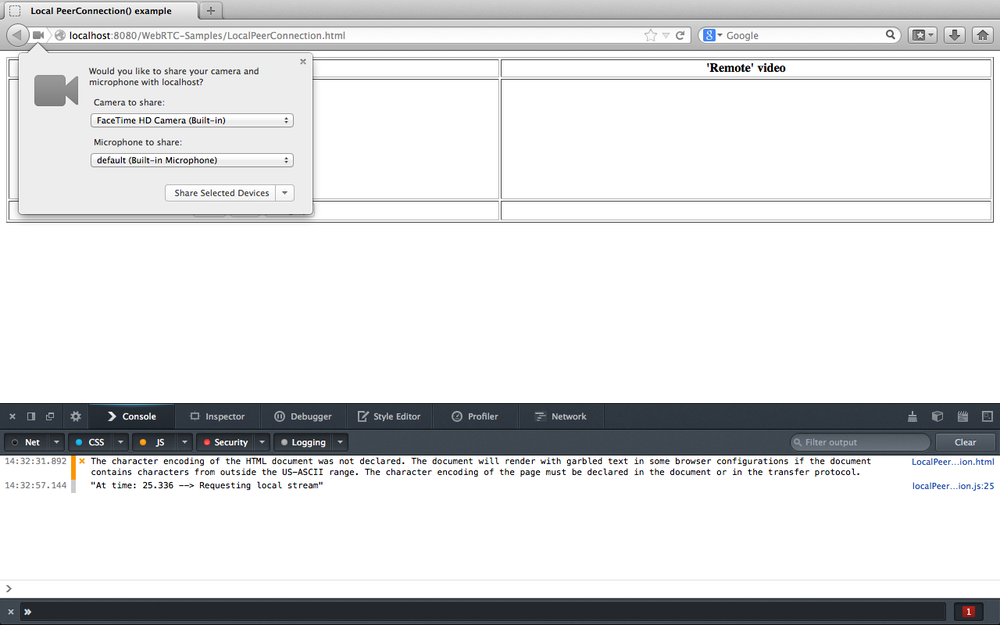Open toolbox options with the gear icon
The image size is (1000, 625).
tap(75, 416)
